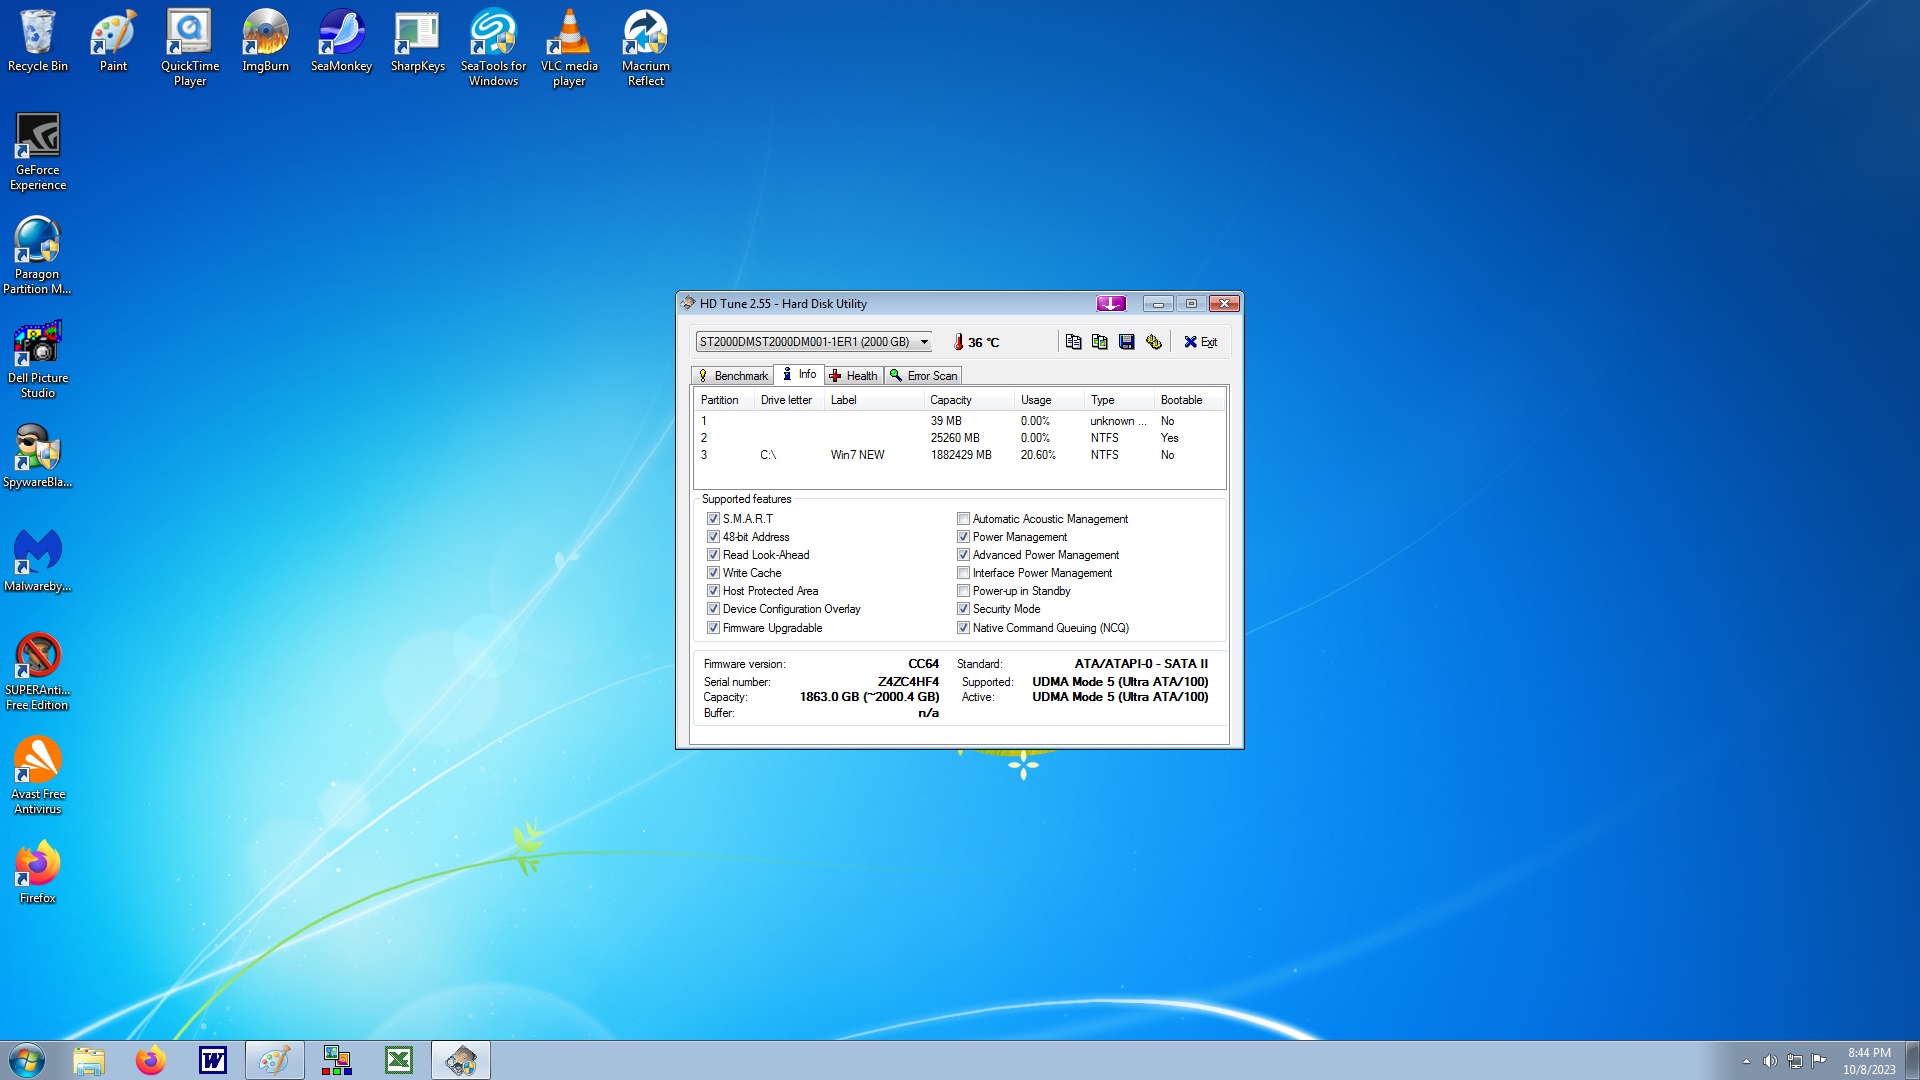Show hidden system tray icons arrow
This screenshot has height=1080, width=1920.
pos(1746,1061)
